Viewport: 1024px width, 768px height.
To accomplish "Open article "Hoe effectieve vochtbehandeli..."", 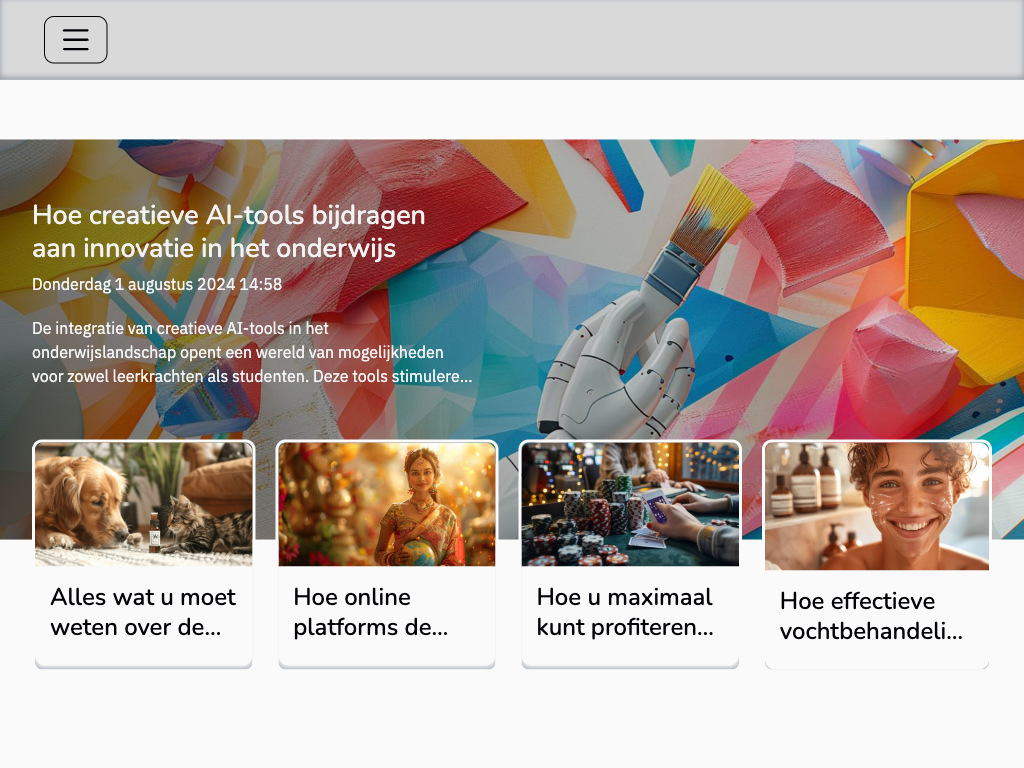I will (x=871, y=616).
